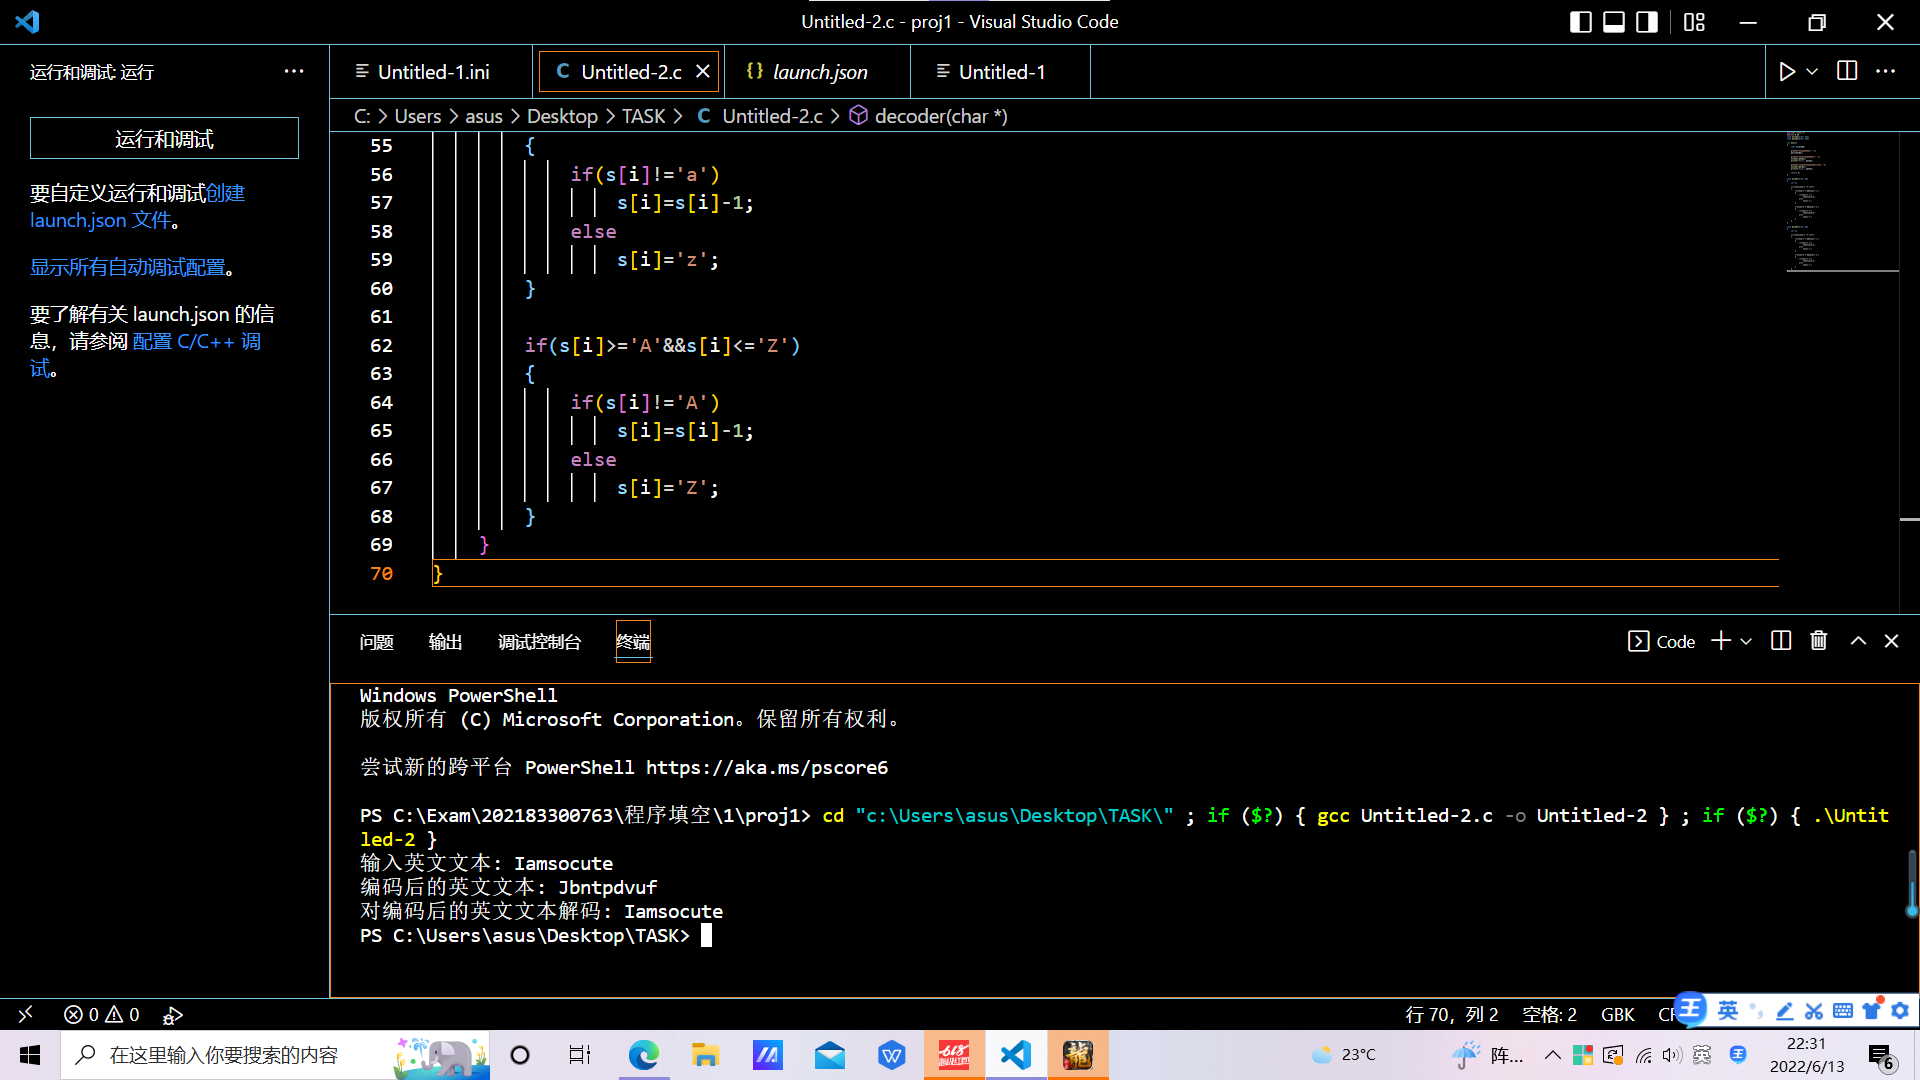Close the Untitled-2.c tab
This screenshot has width=1920, height=1080.
703,72
